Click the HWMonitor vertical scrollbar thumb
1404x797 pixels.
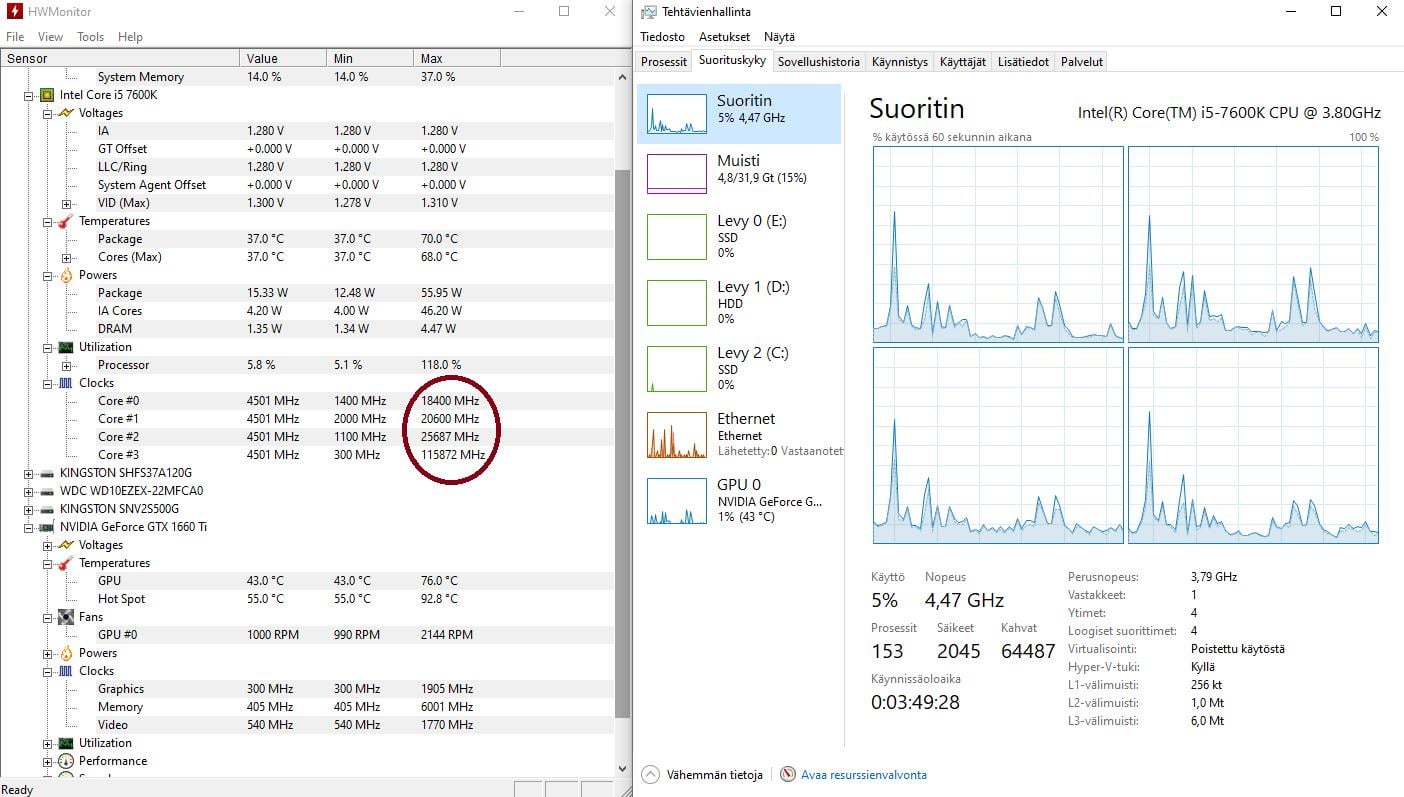tap(622, 443)
